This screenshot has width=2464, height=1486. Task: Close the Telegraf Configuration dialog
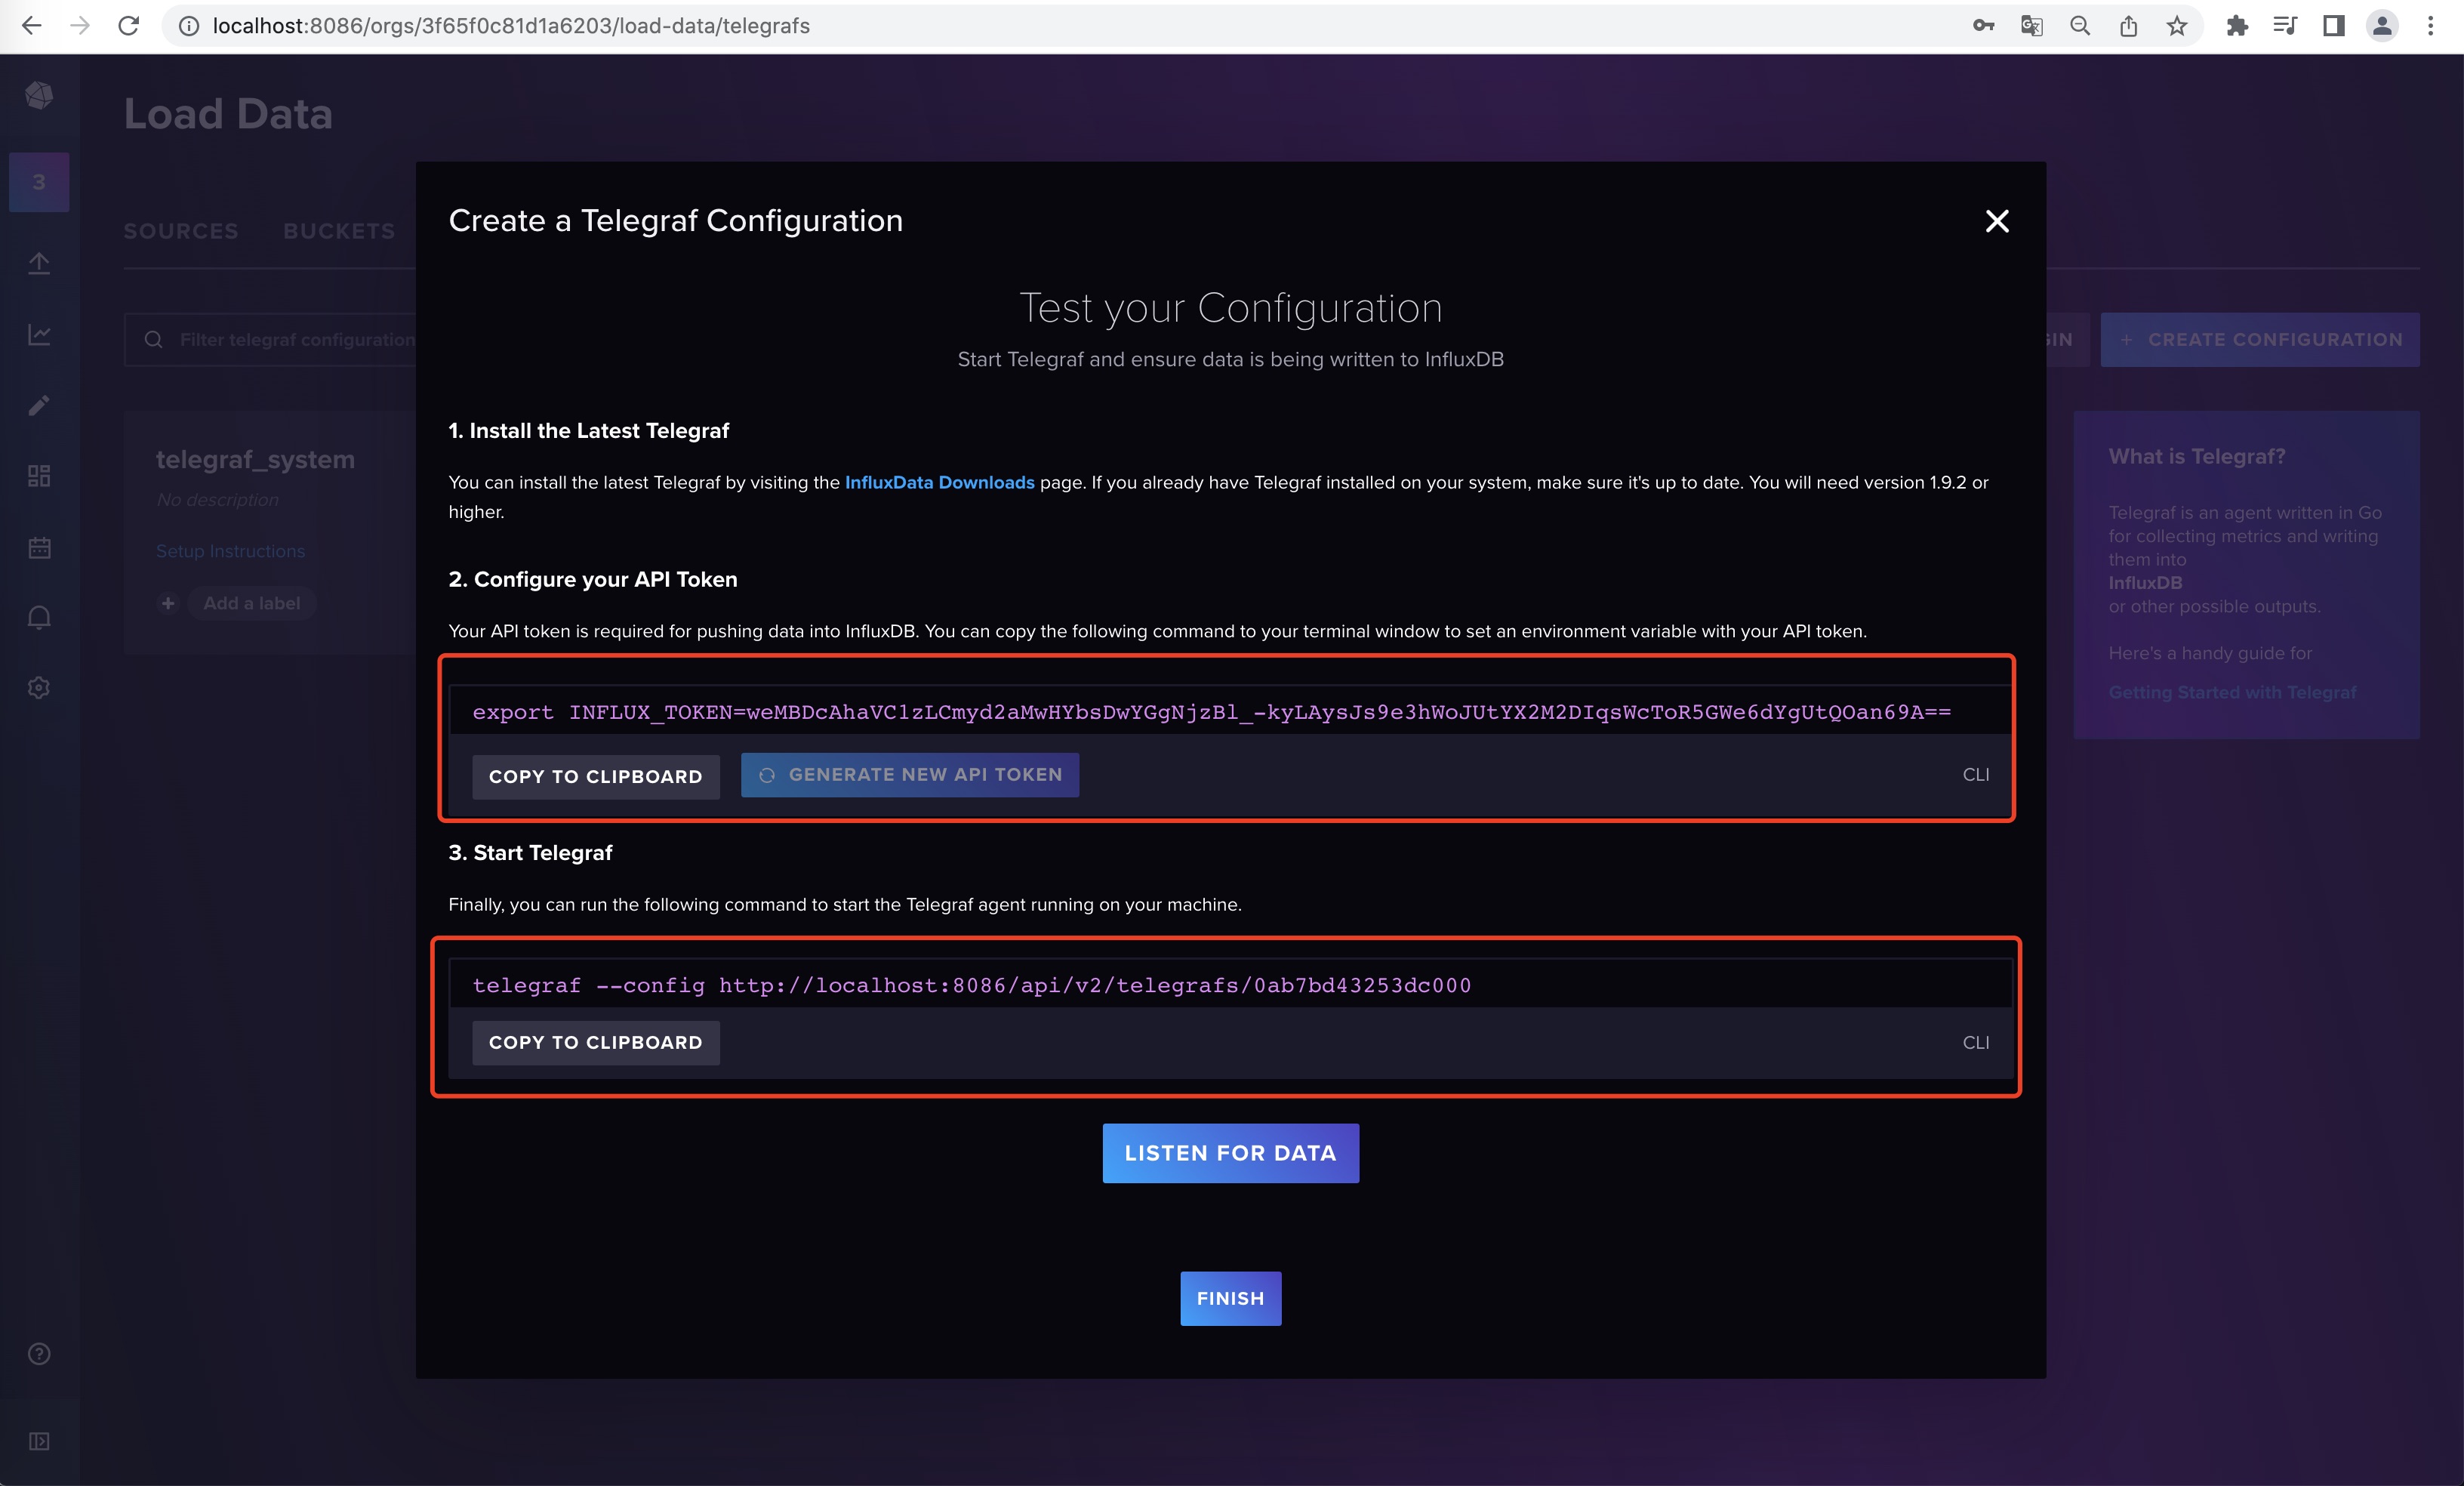pyautogui.click(x=1996, y=221)
